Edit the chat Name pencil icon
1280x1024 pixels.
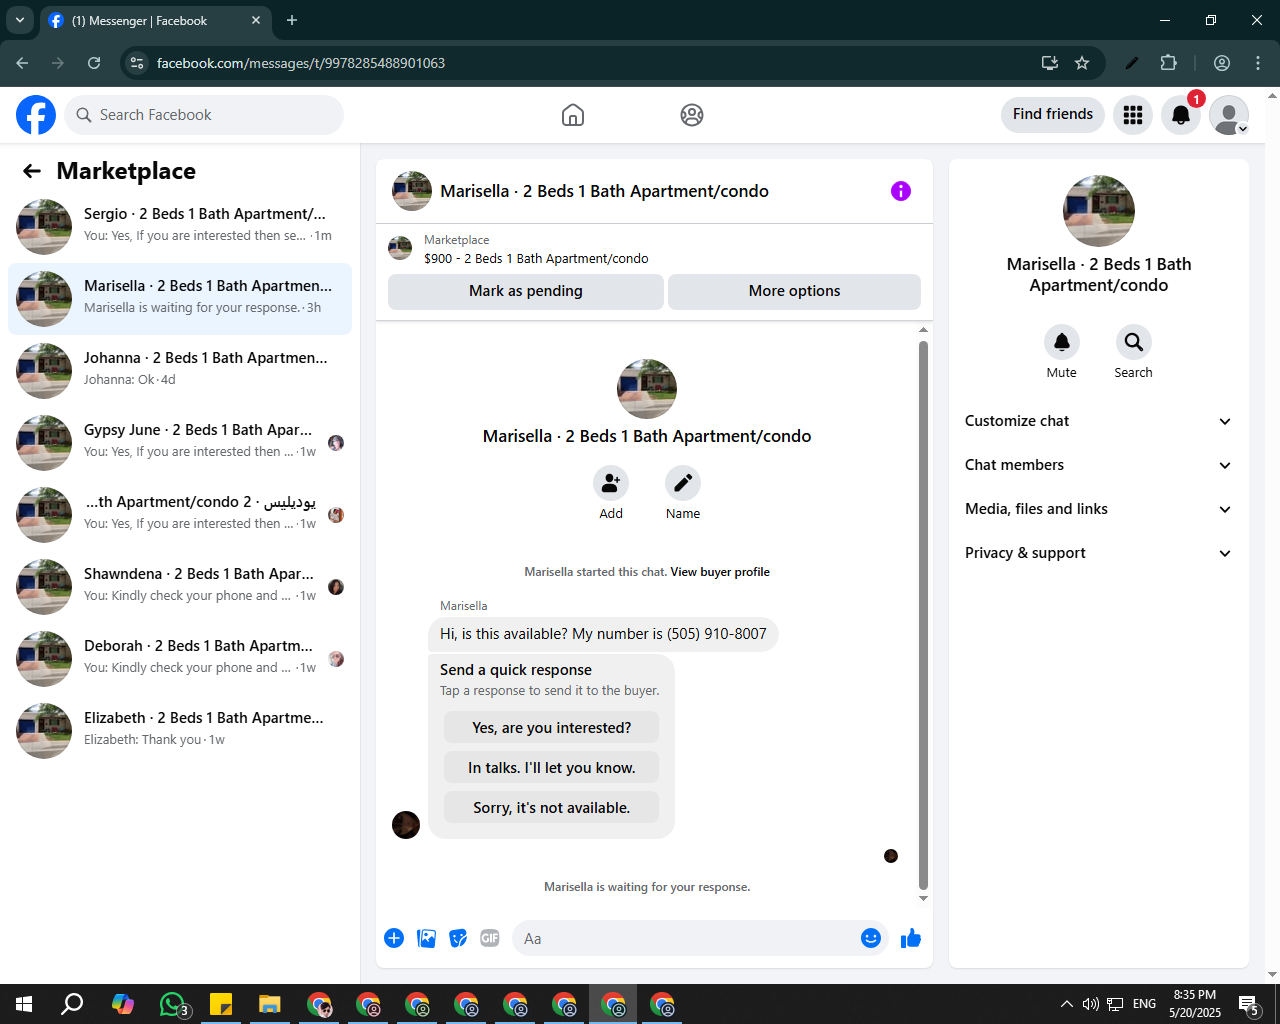coord(683,483)
